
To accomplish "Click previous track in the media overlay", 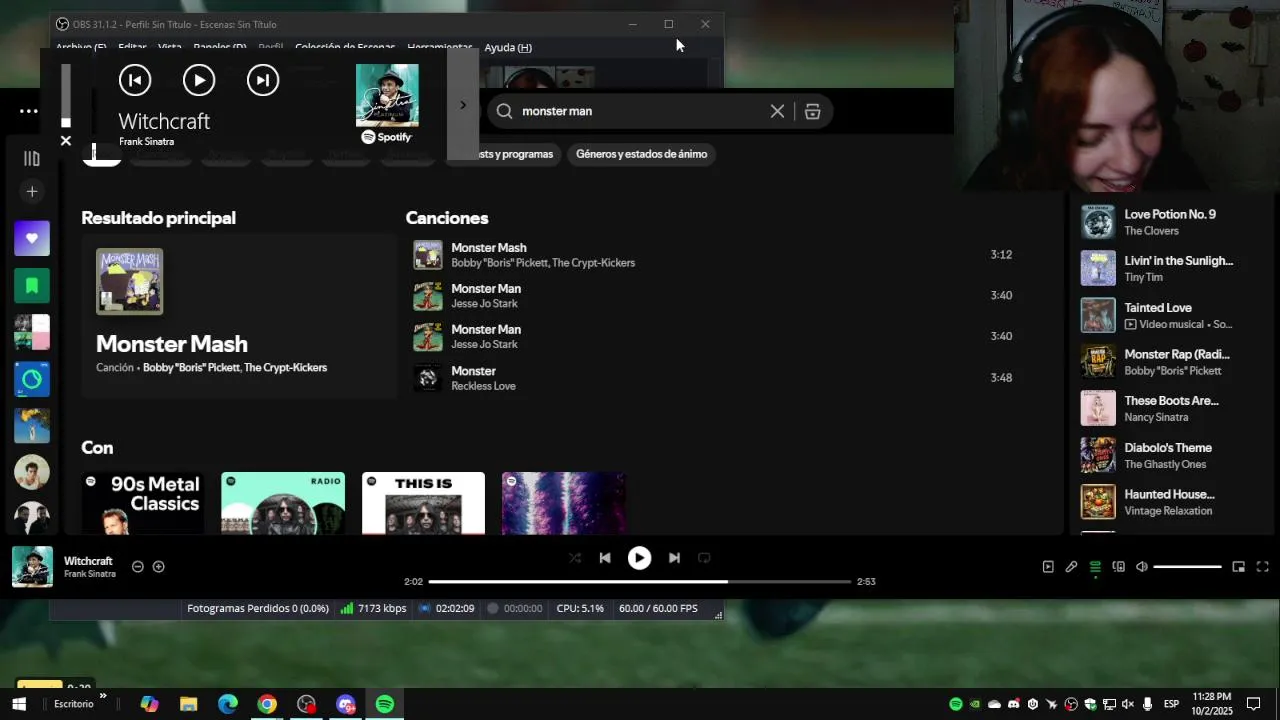I will coord(135,80).
